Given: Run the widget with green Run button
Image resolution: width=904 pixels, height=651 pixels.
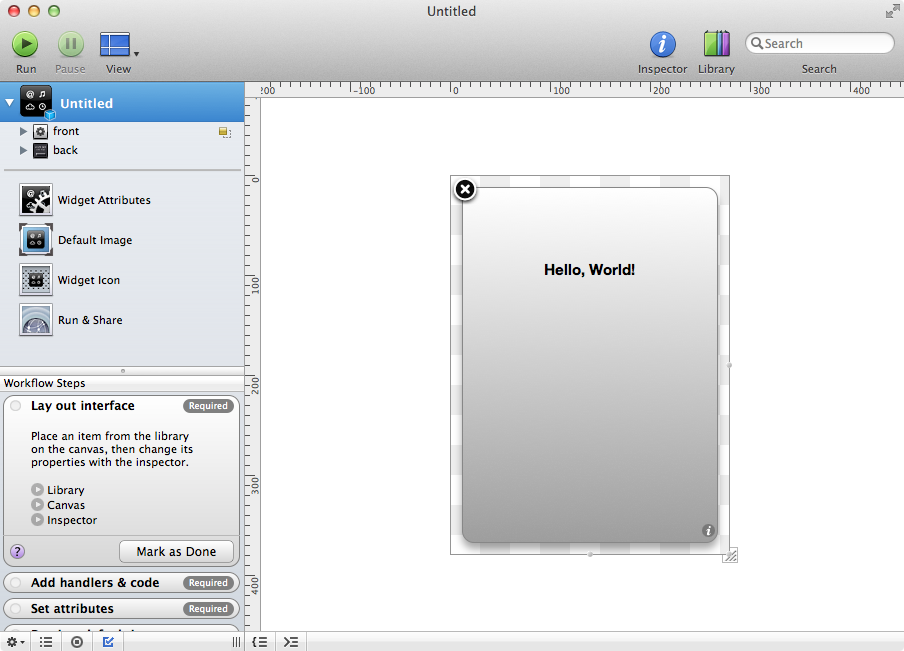Looking at the screenshot, I should 25,44.
